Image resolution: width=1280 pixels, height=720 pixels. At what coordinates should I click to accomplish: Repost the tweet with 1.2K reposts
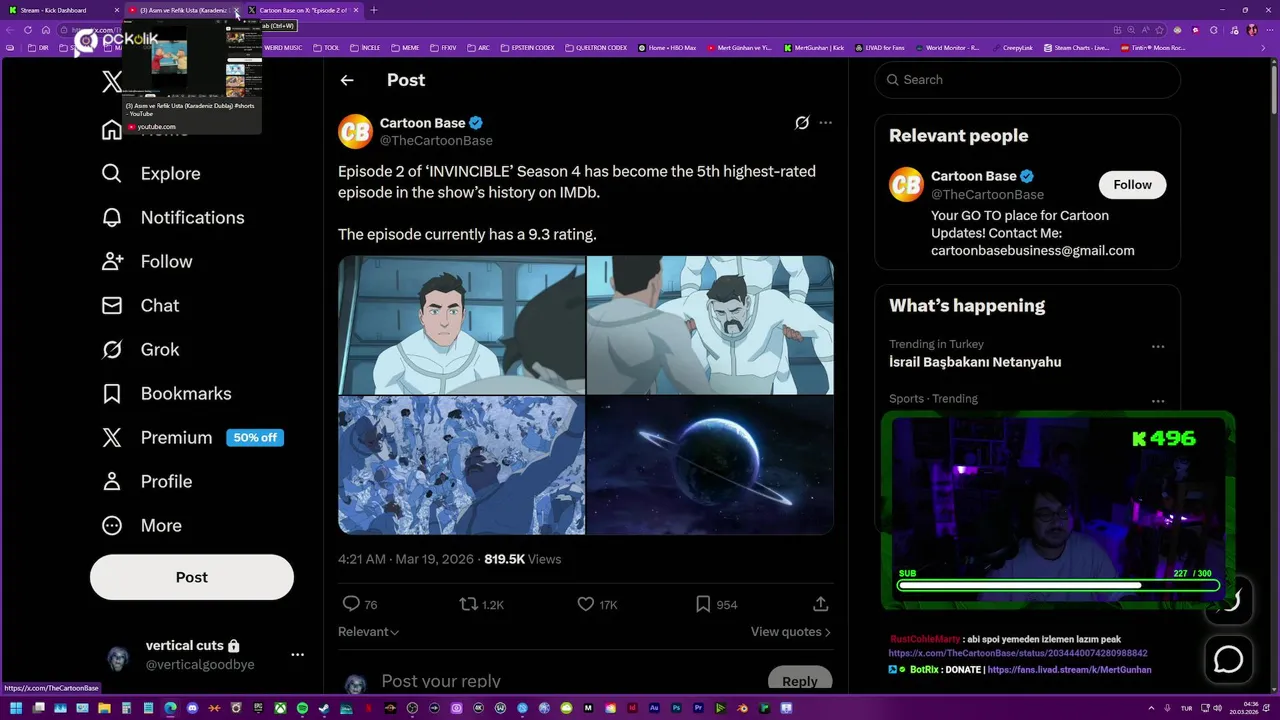point(481,604)
